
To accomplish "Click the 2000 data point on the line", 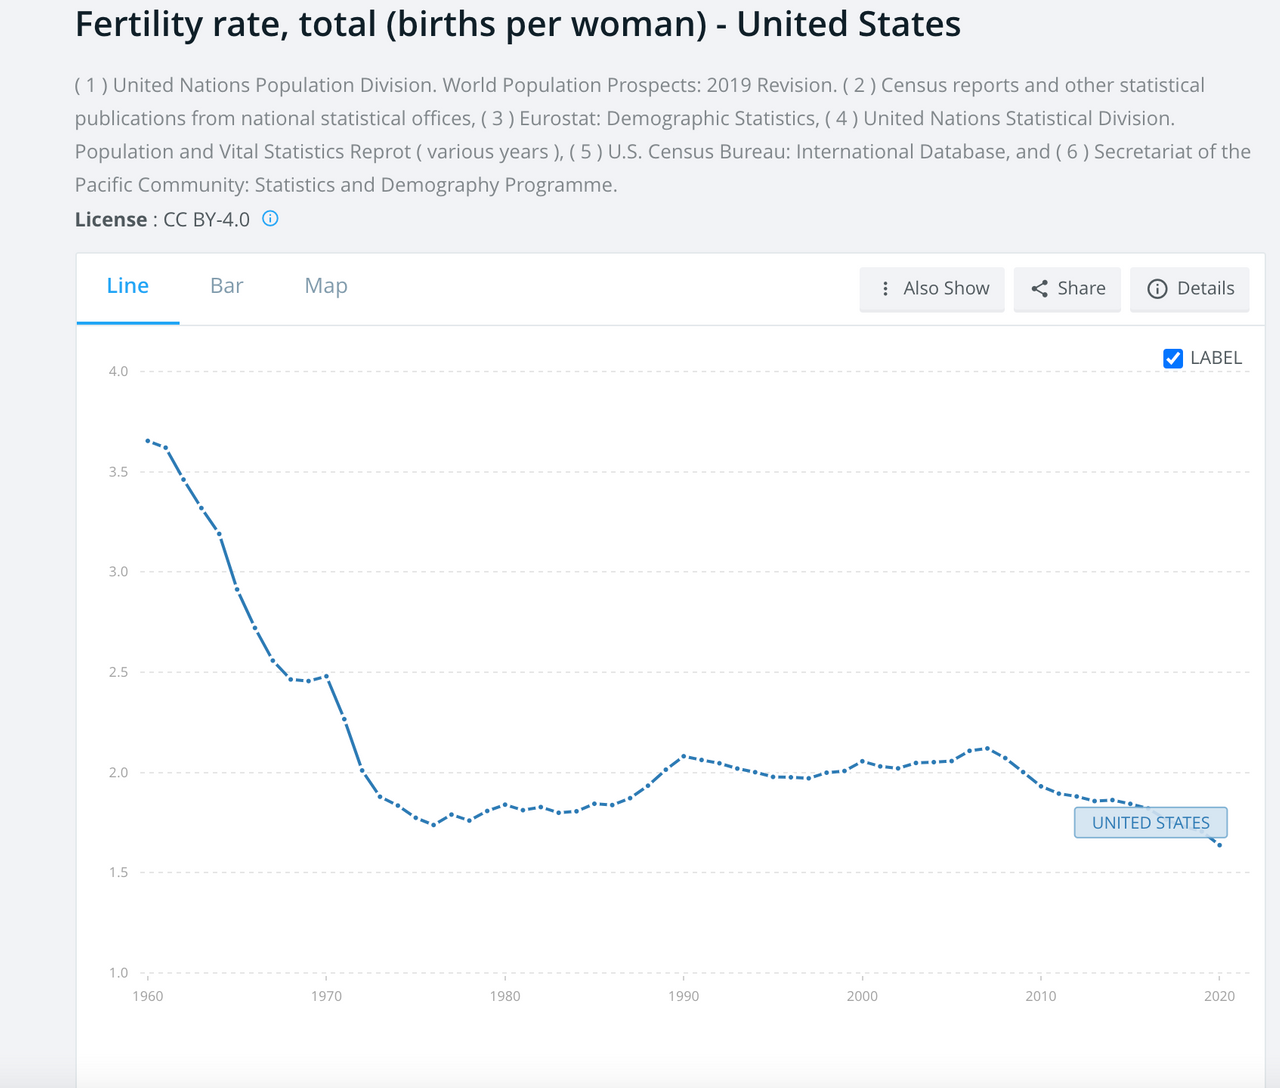I will [862, 761].
